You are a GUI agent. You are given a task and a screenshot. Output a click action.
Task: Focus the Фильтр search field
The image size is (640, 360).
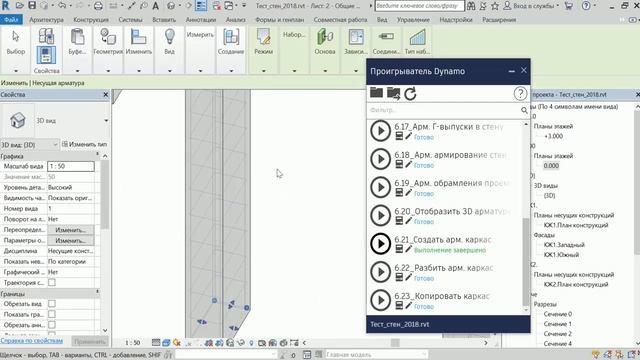(x=444, y=110)
